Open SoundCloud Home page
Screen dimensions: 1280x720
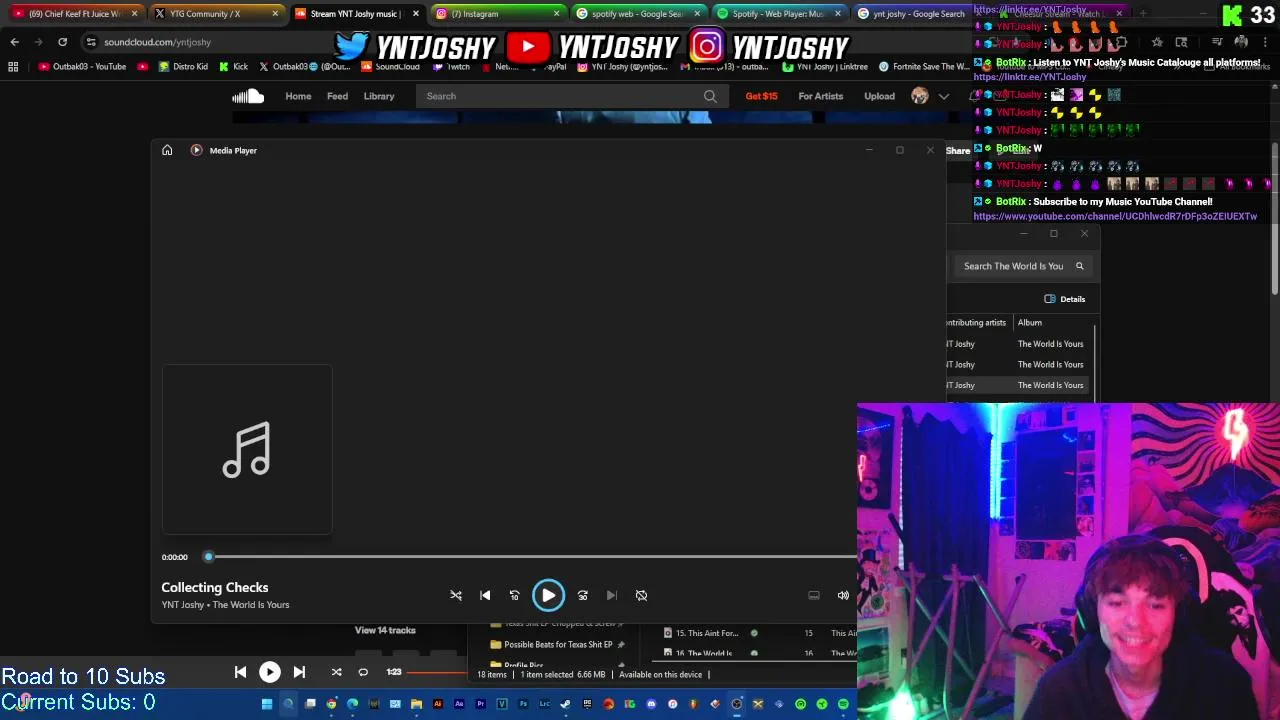click(298, 96)
